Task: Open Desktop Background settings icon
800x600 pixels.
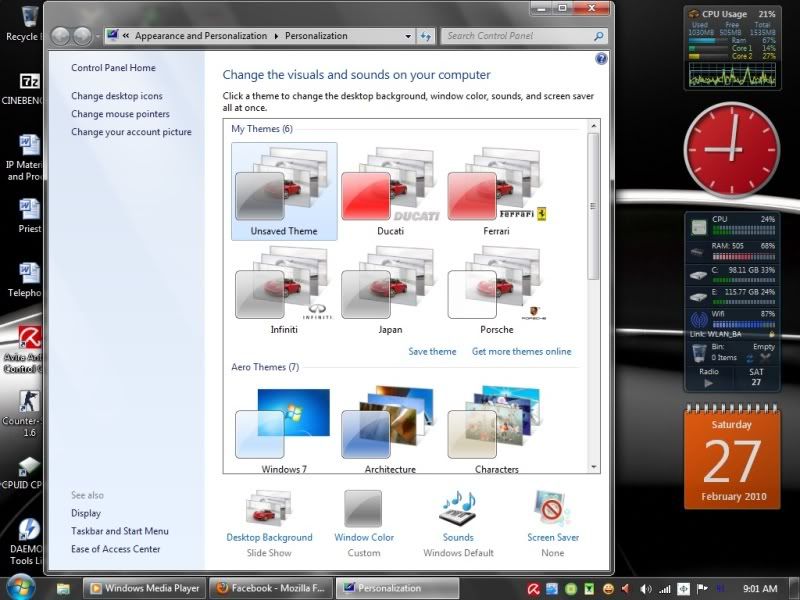Action: (269, 508)
